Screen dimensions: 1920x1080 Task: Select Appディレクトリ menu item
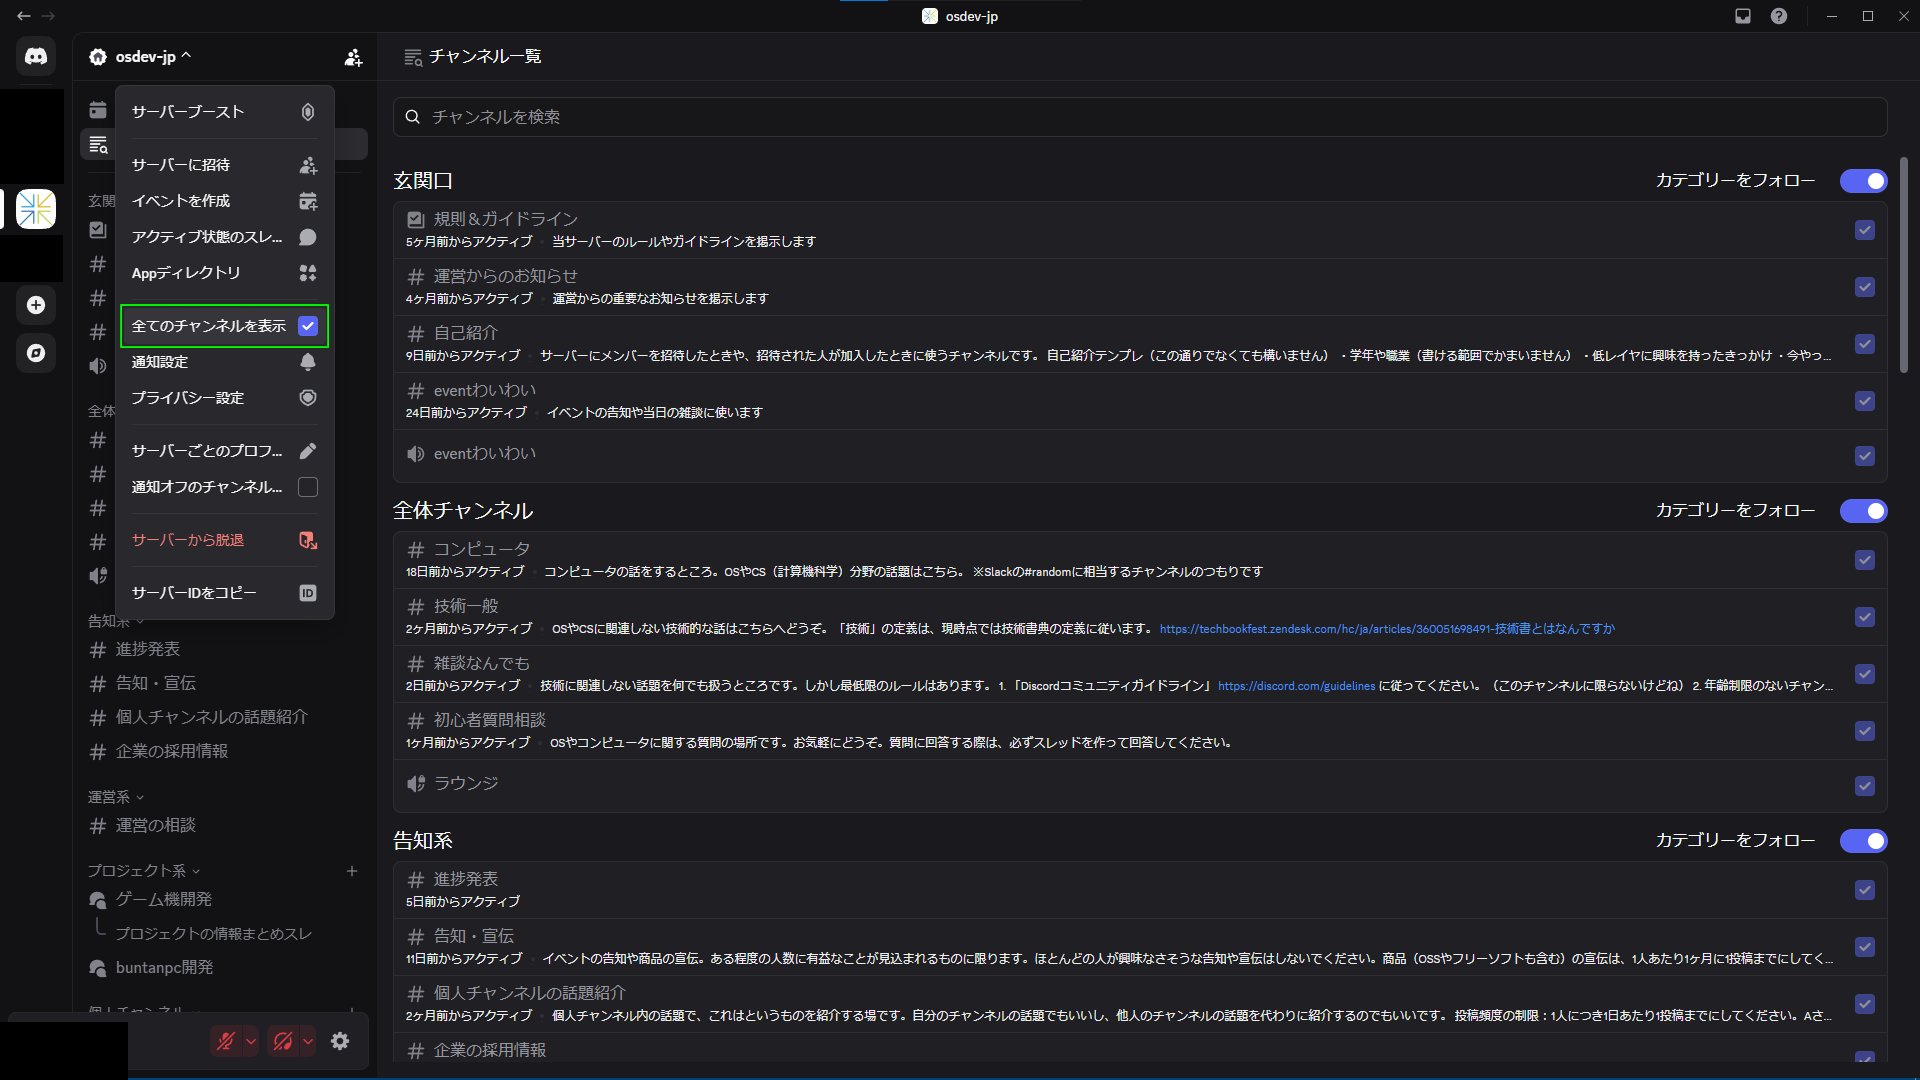click(x=225, y=273)
